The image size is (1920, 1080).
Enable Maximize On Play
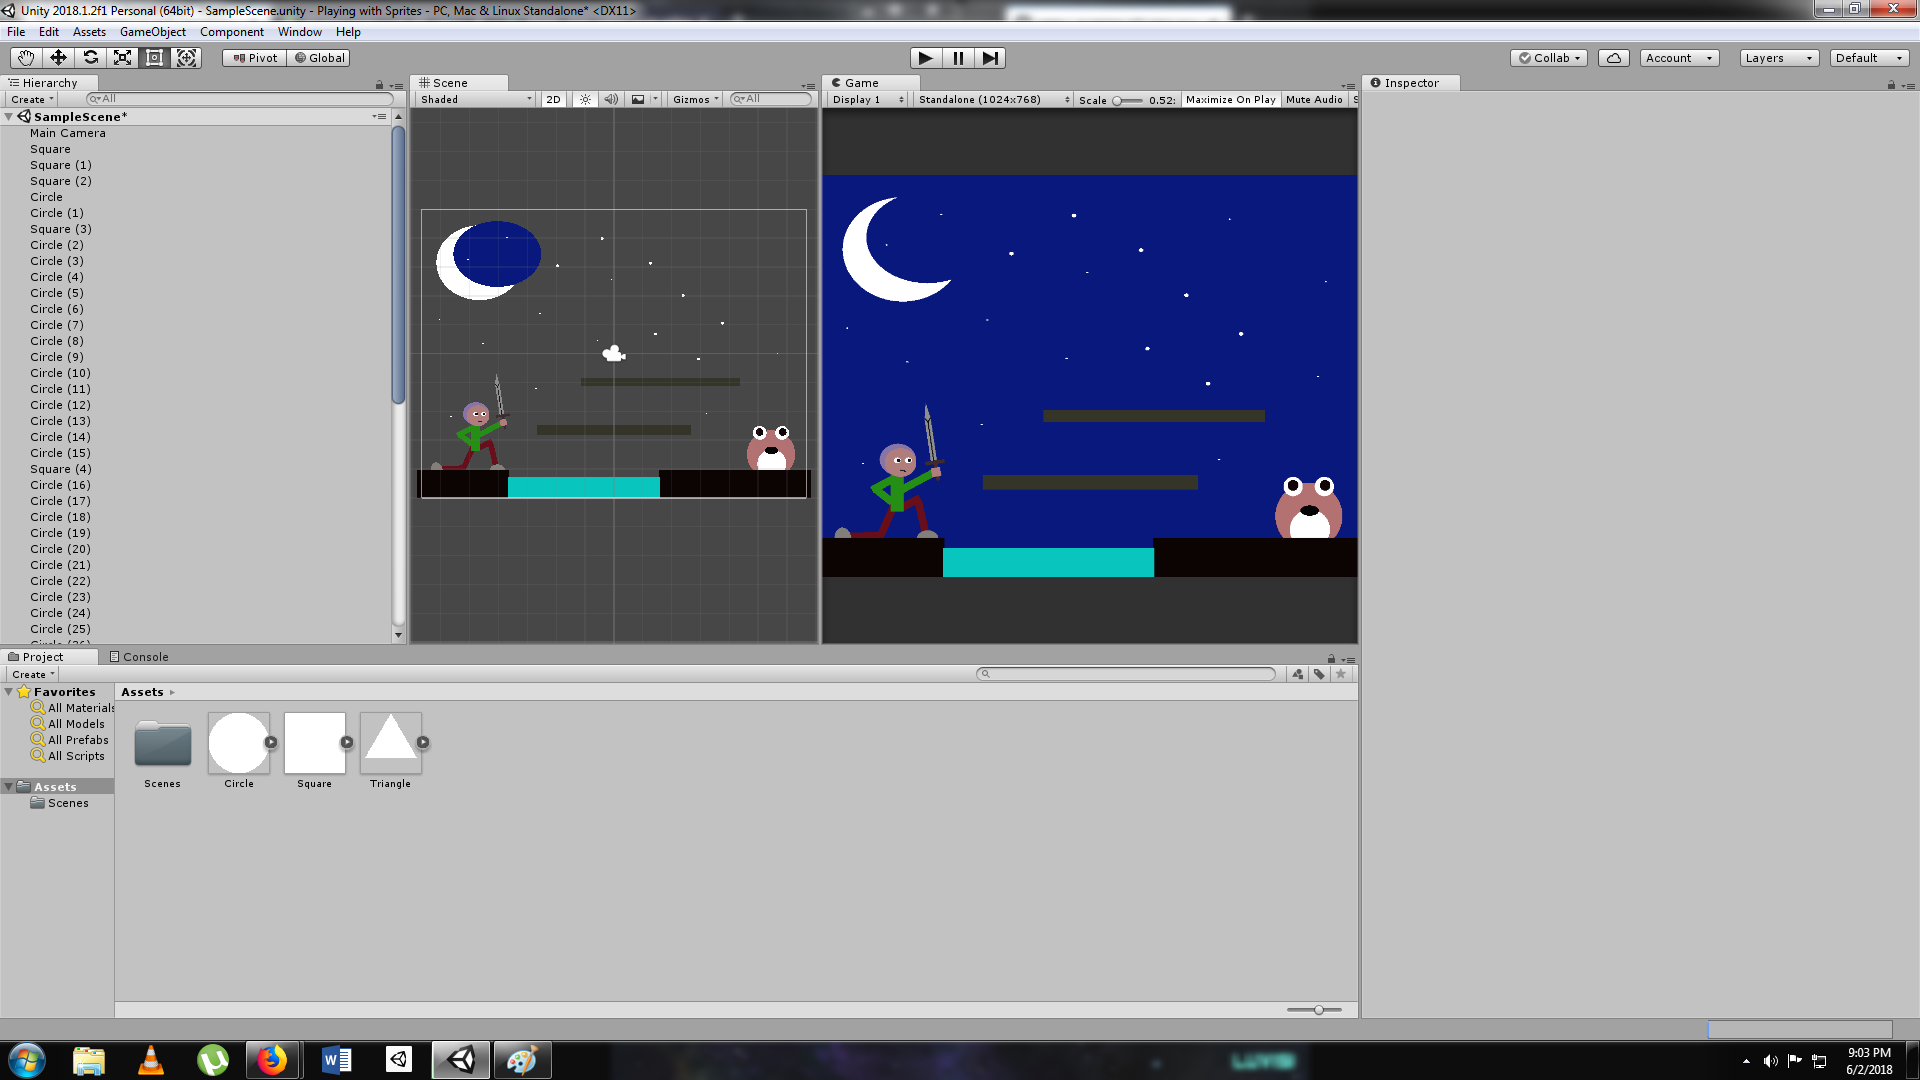pyautogui.click(x=1230, y=99)
